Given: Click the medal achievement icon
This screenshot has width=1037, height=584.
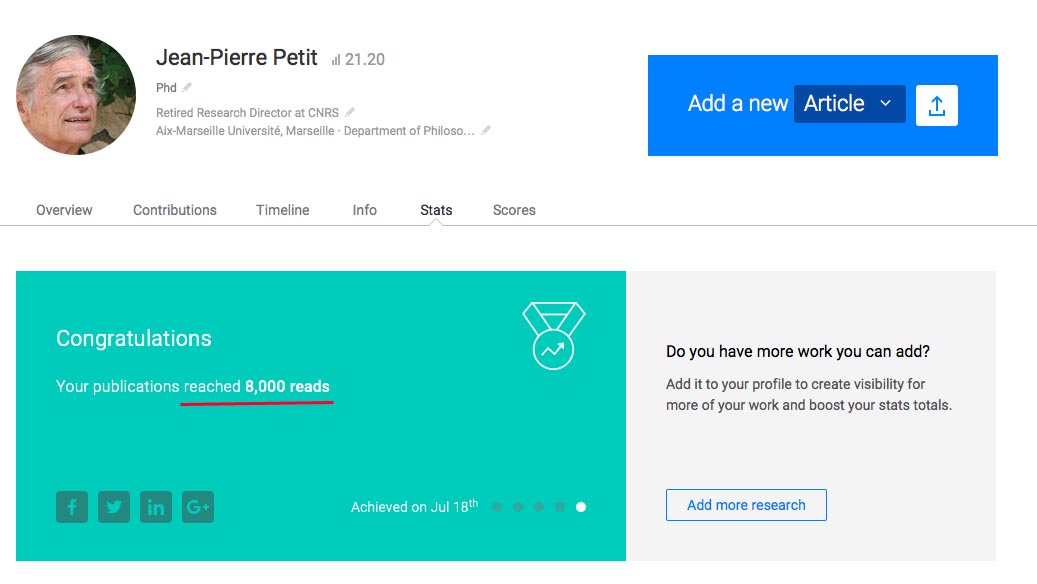Looking at the screenshot, I should (554, 336).
